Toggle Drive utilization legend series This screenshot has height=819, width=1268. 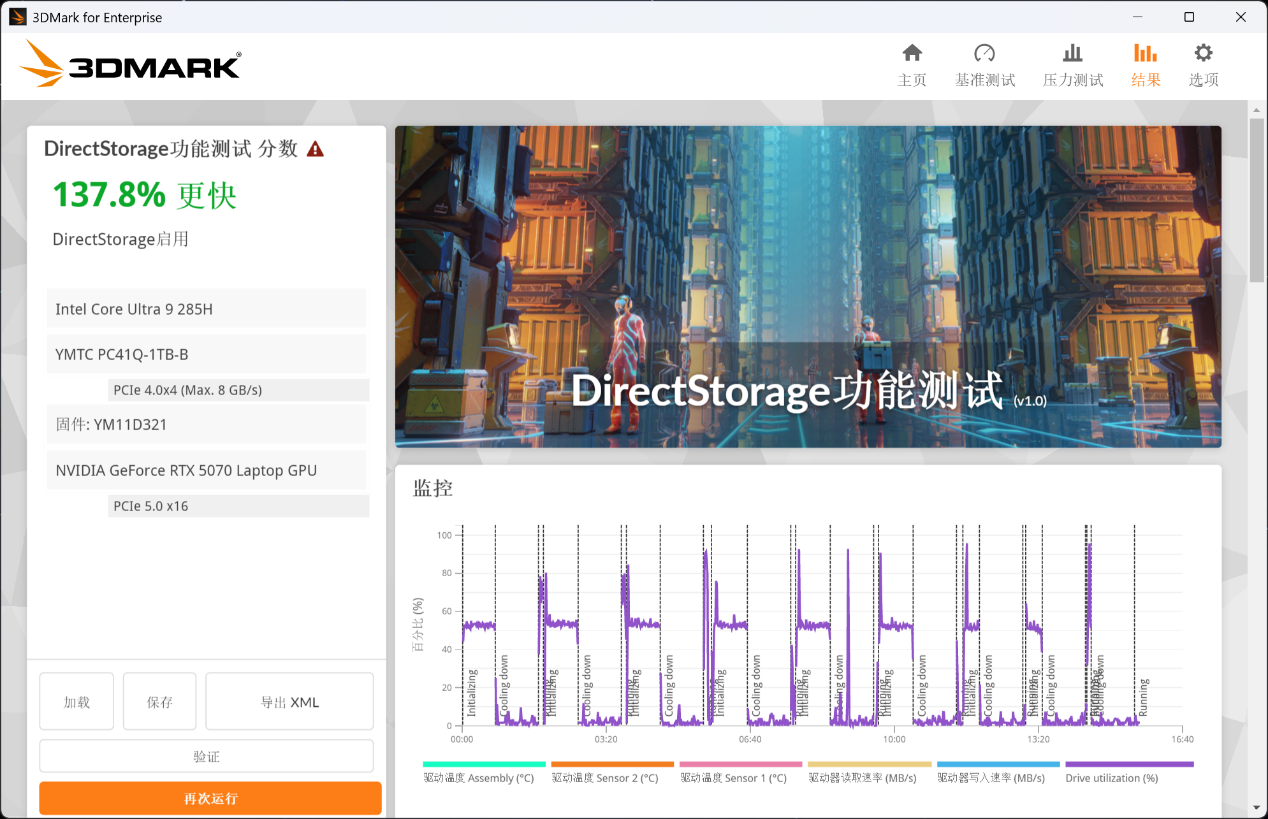point(1129,772)
